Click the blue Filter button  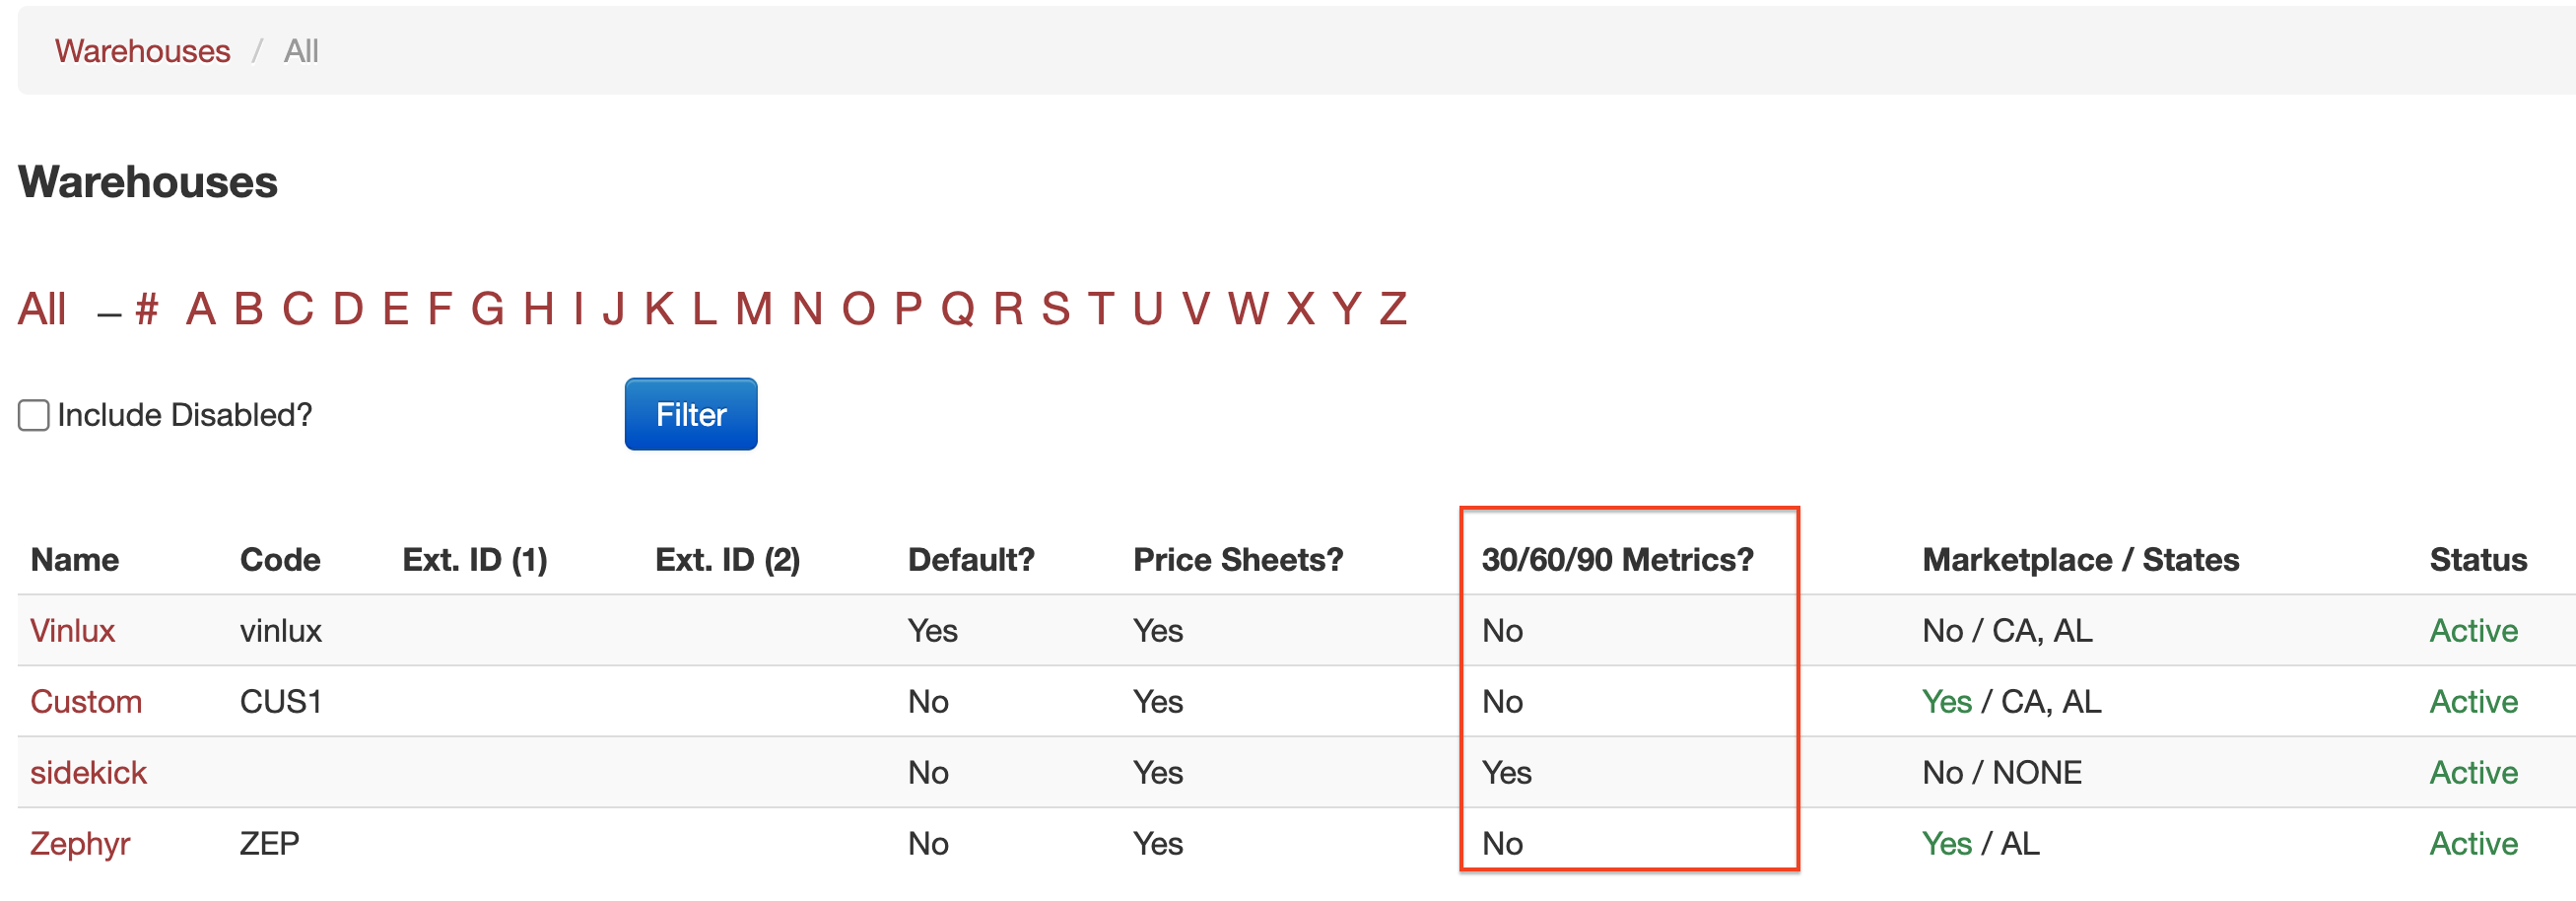point(691,414)
